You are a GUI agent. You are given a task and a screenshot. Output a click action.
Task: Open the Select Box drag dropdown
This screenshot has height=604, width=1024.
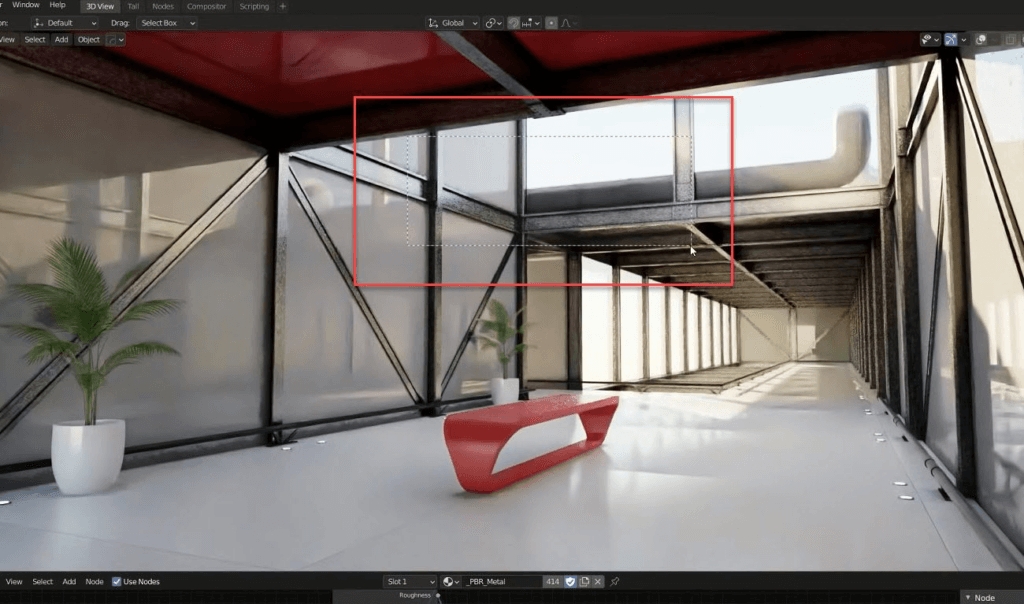pyautogui.click(x=167, y=23)
